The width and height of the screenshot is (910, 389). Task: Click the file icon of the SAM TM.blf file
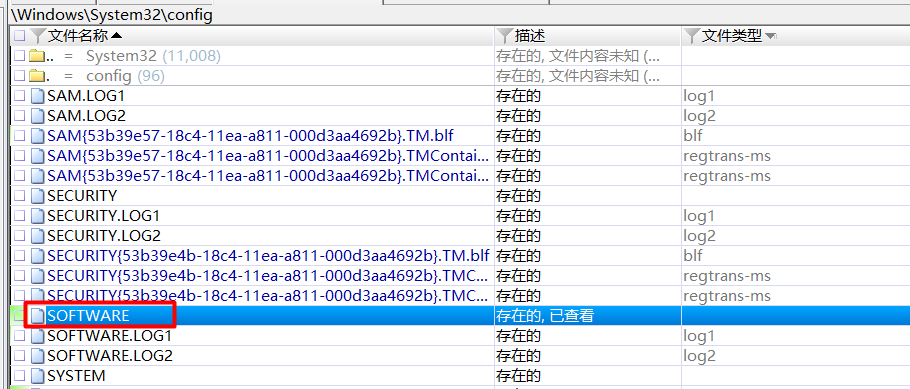pyautogui.click(x=38, y=136)
